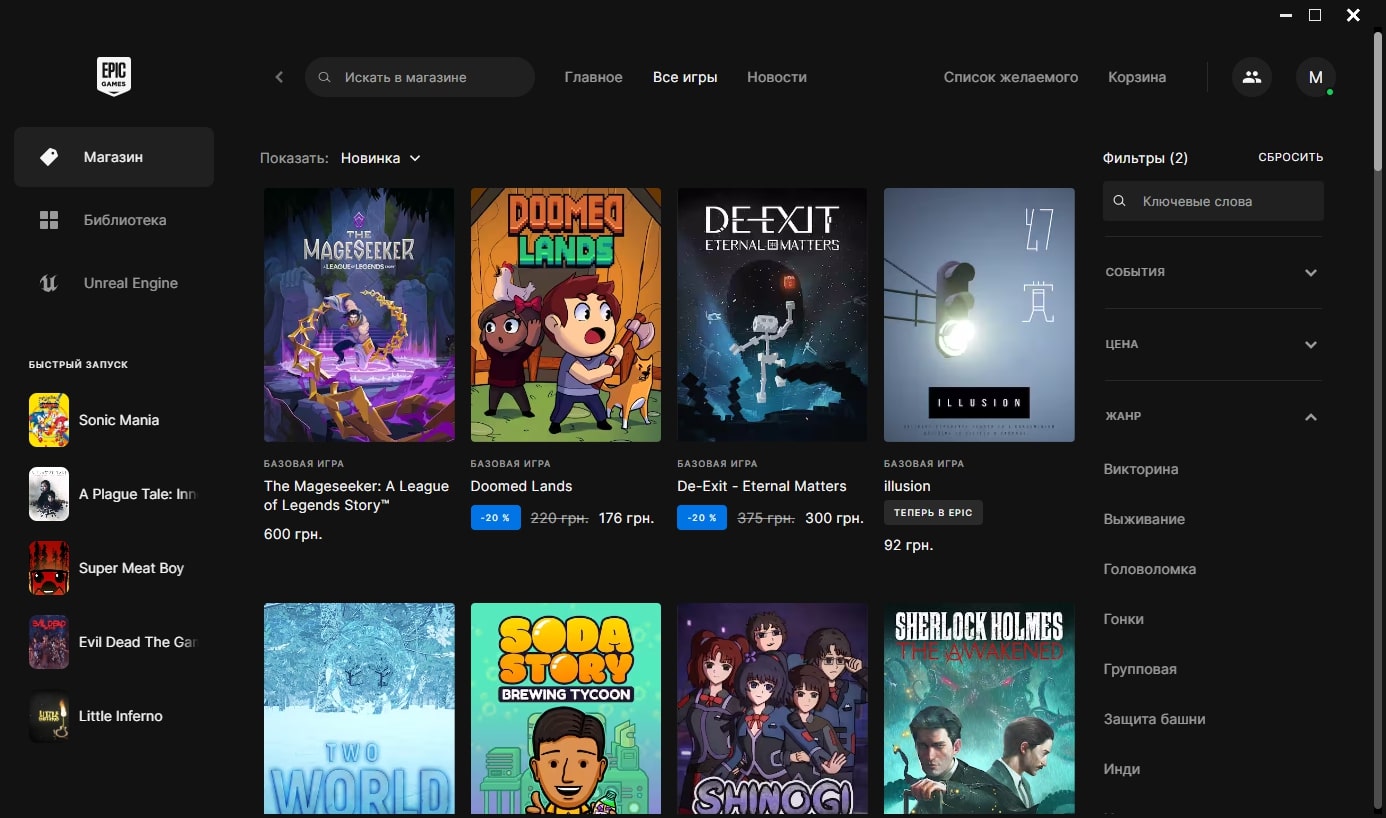
Task: Click the 176 грн. discounted price
Action: point(626,518)
